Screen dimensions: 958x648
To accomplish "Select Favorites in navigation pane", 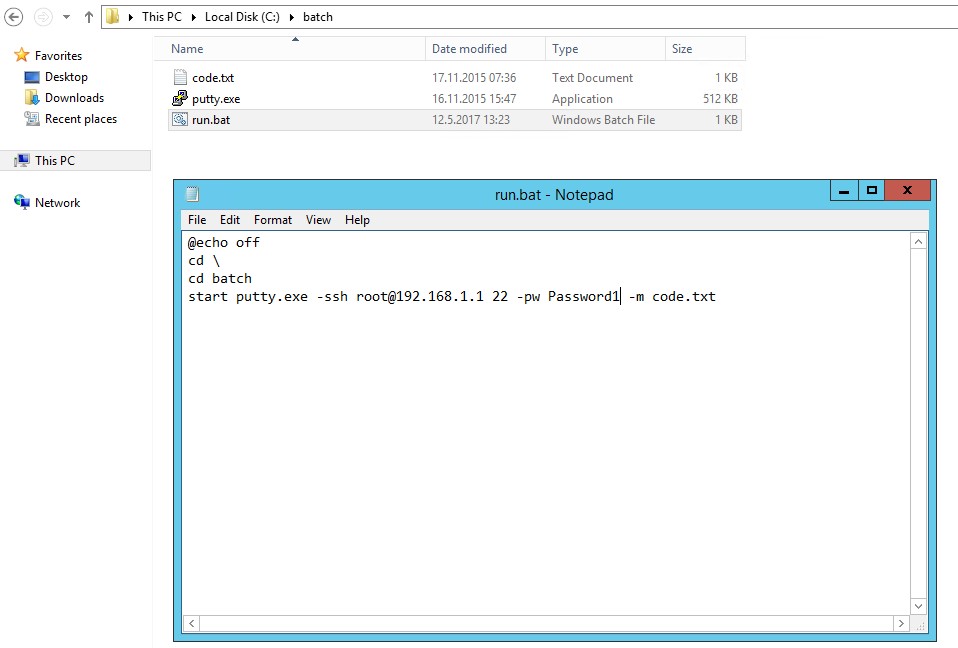I will 58,56.
